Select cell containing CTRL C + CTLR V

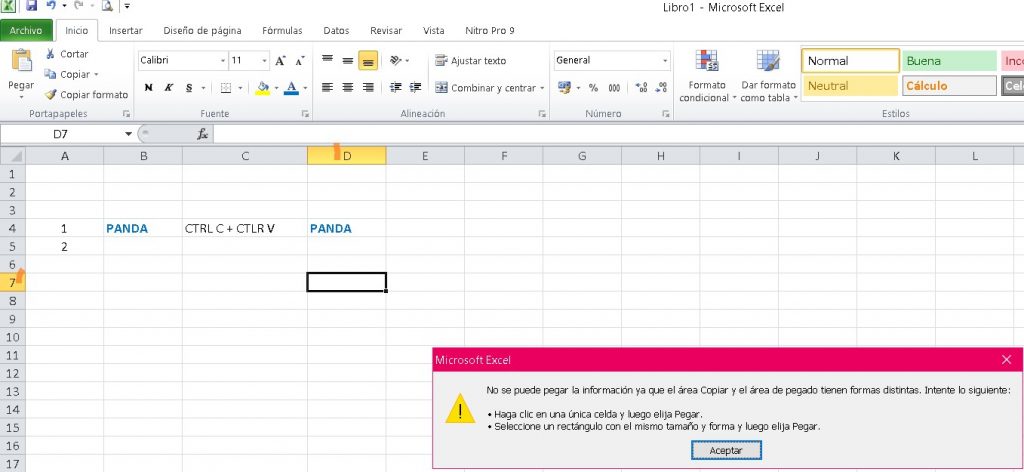point(245,228)
